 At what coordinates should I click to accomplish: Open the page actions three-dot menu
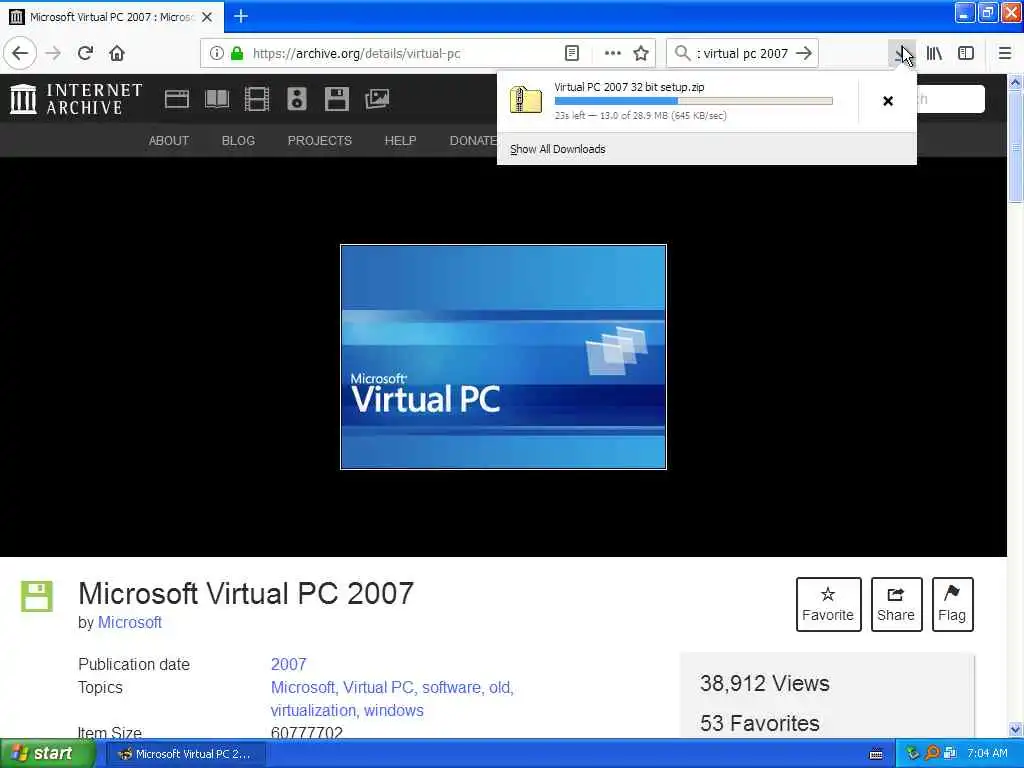pos(613,54)
